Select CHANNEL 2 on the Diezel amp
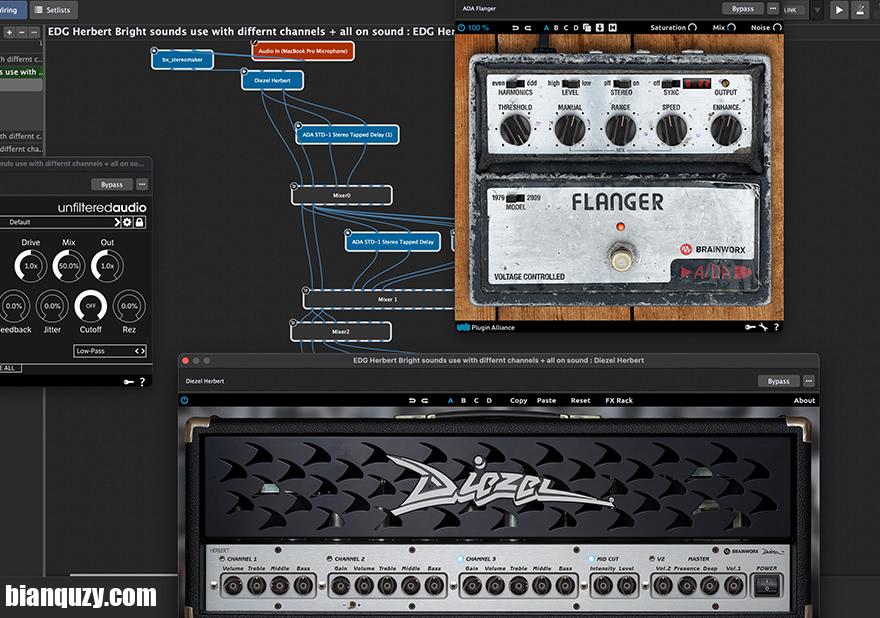This screenshot has width=880, height=618. [x=329, y=559]
